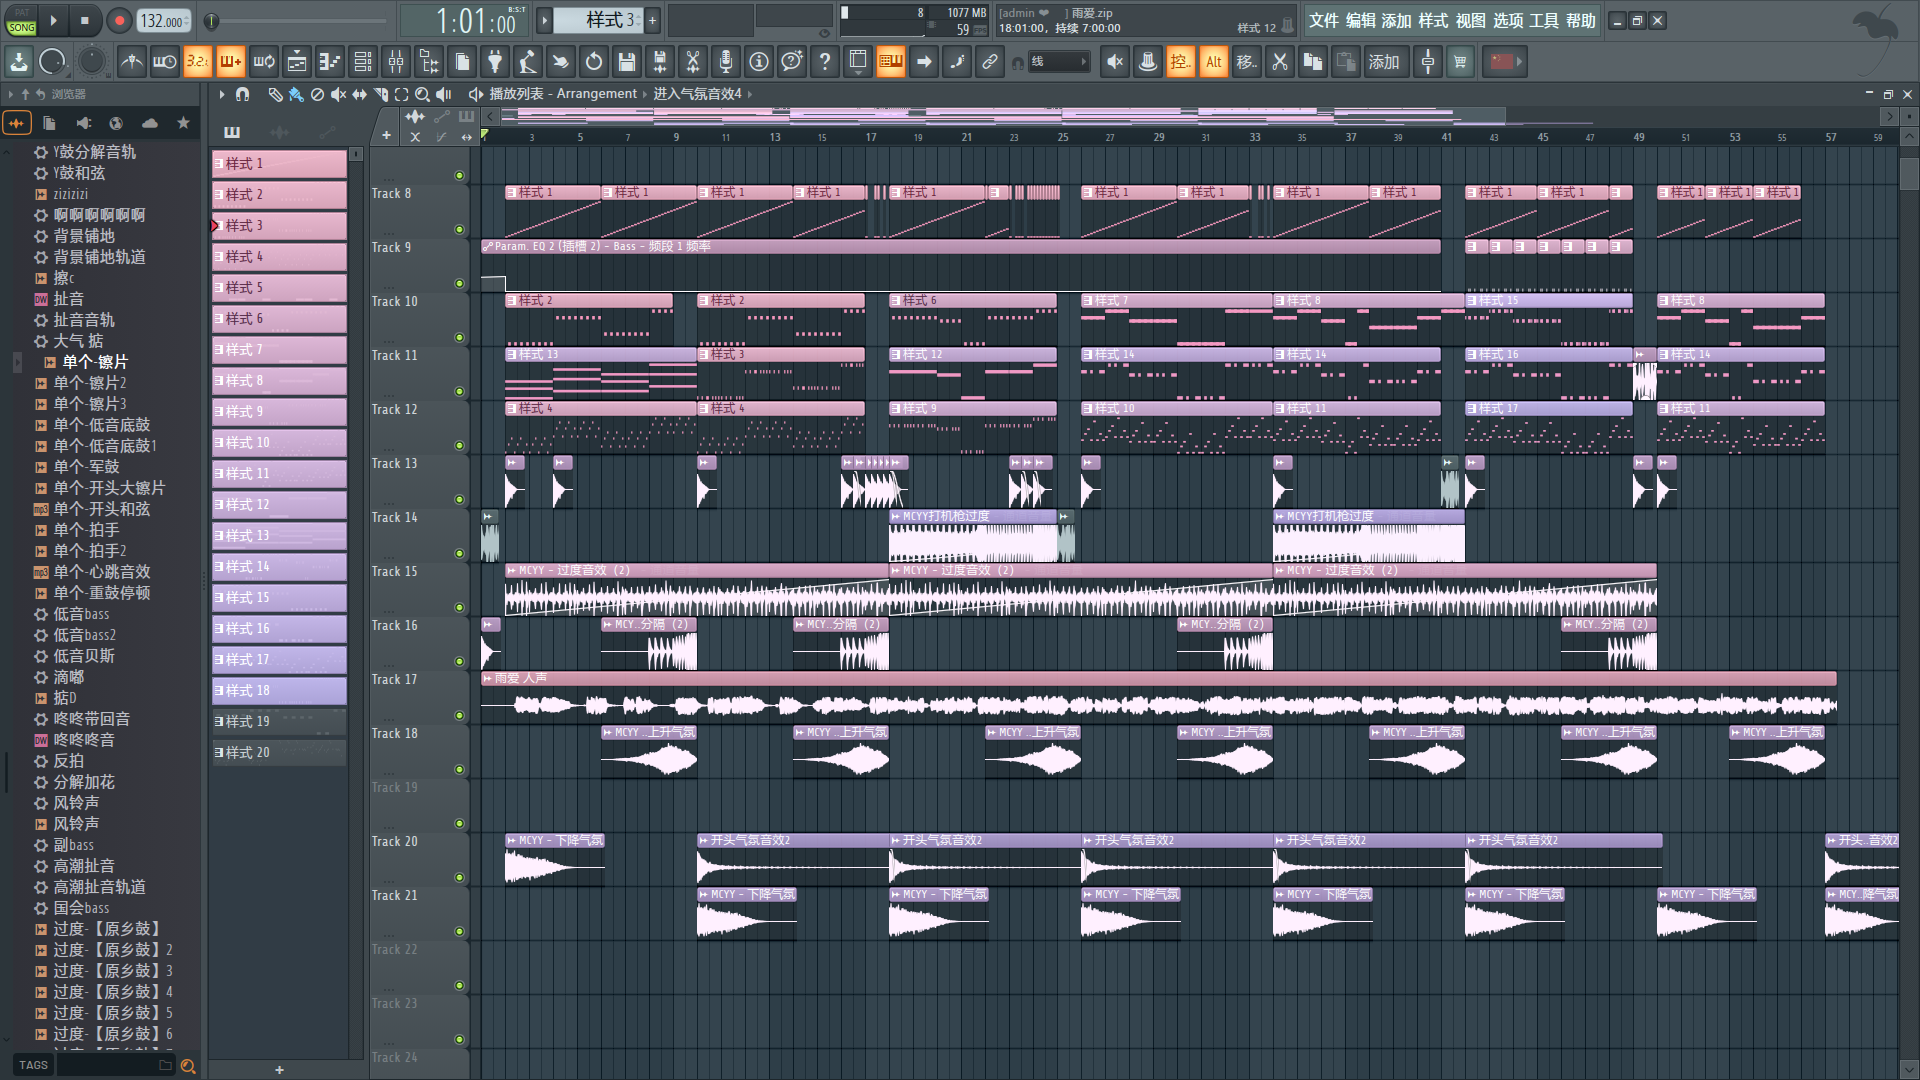Open the snap dropdown labeled 线

[1060, 62]
